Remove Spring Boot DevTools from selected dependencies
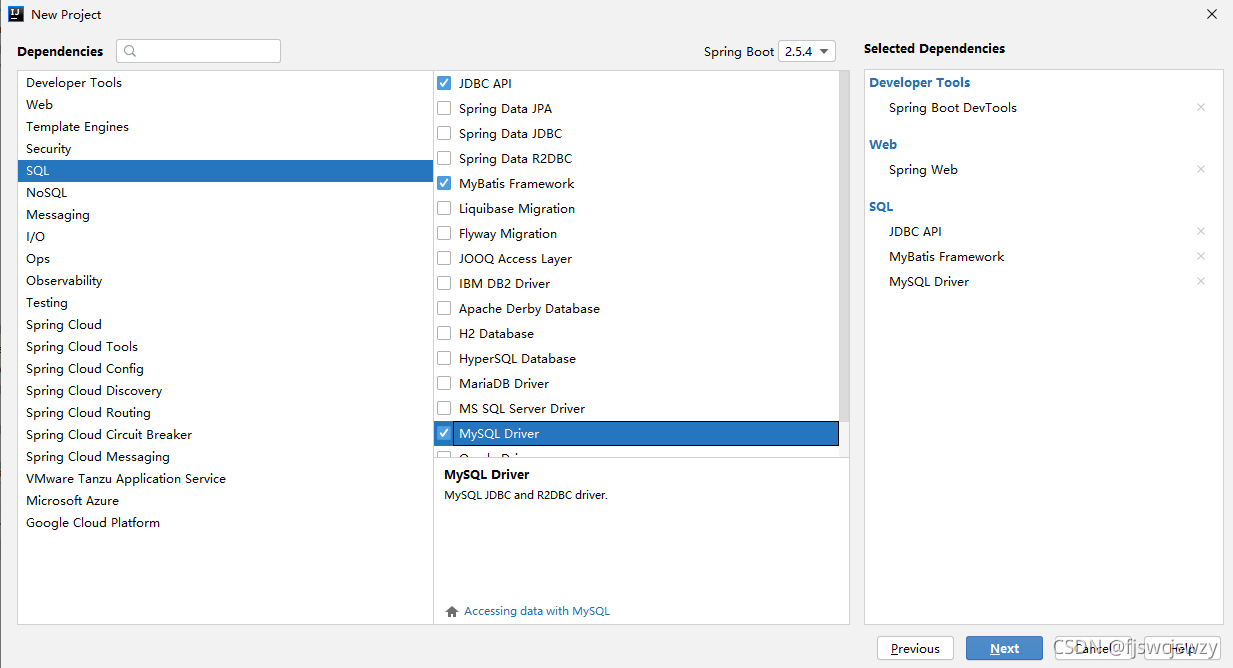1233x668 pixels. pyautogui.click(x=1201, y=107)
